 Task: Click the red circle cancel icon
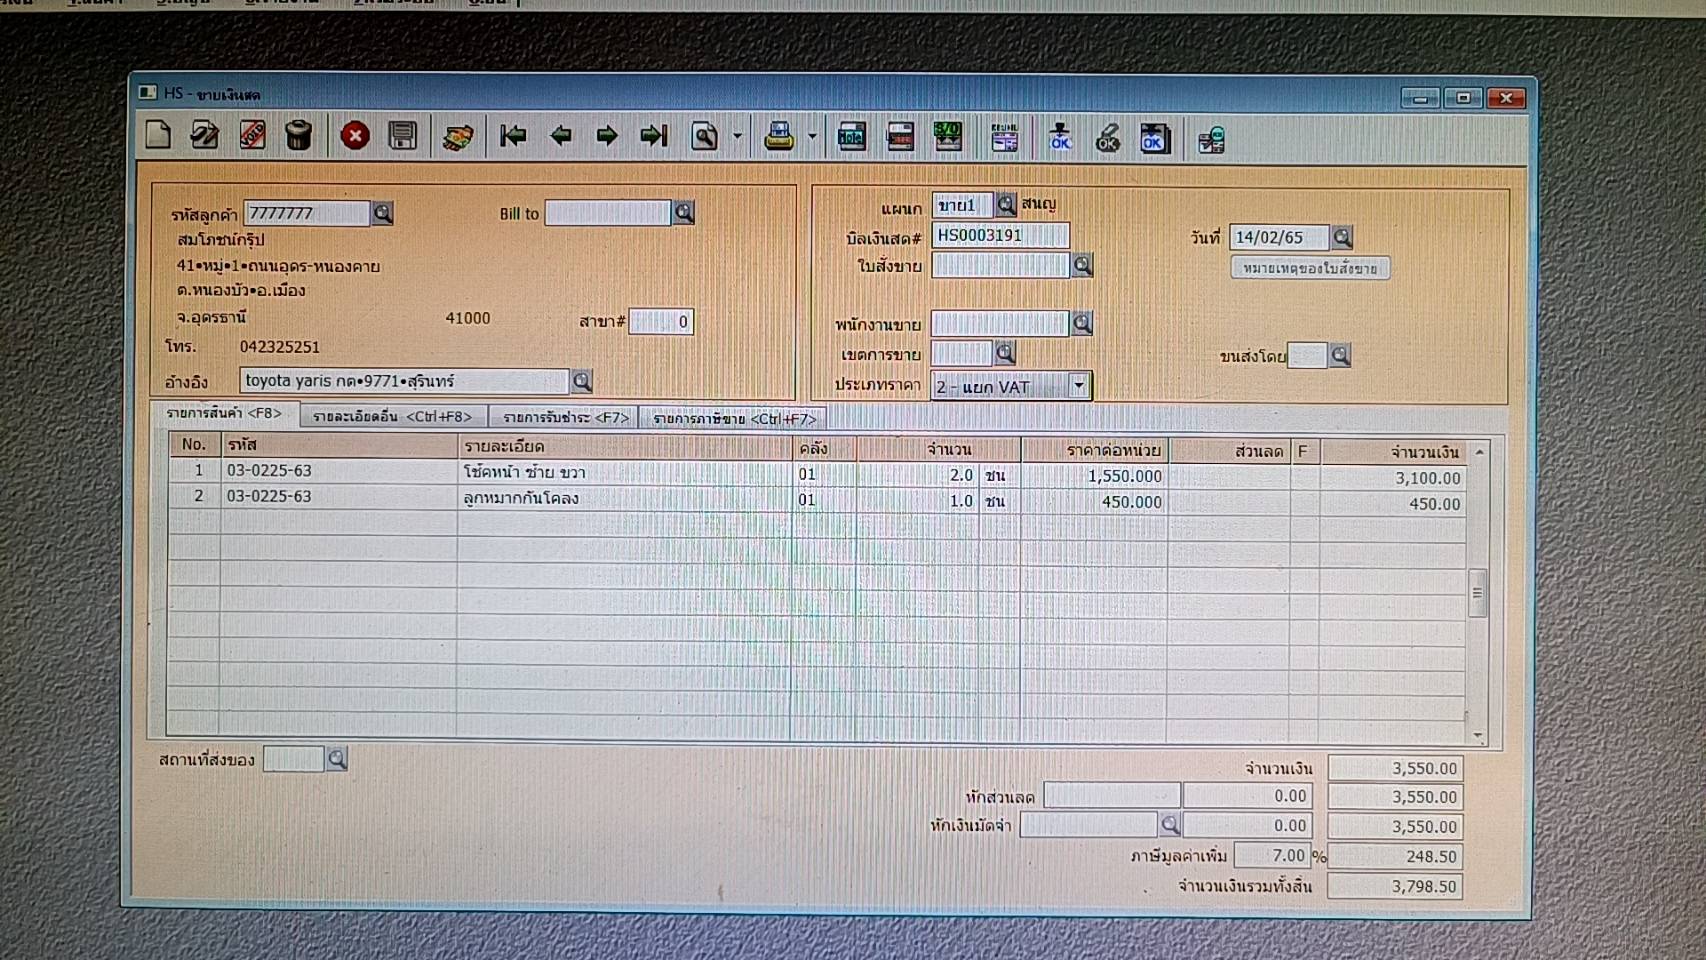pos(355,135)
